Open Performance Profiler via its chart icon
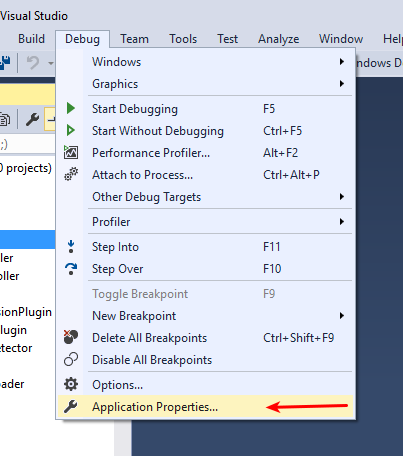The height and width of the screenshot is (456, 403). click(x=71, y=152)
